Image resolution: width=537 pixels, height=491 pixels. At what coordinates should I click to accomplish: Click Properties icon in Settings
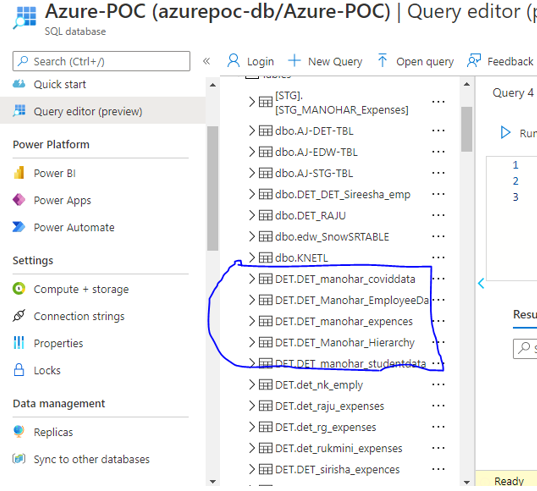coord(19,343)
